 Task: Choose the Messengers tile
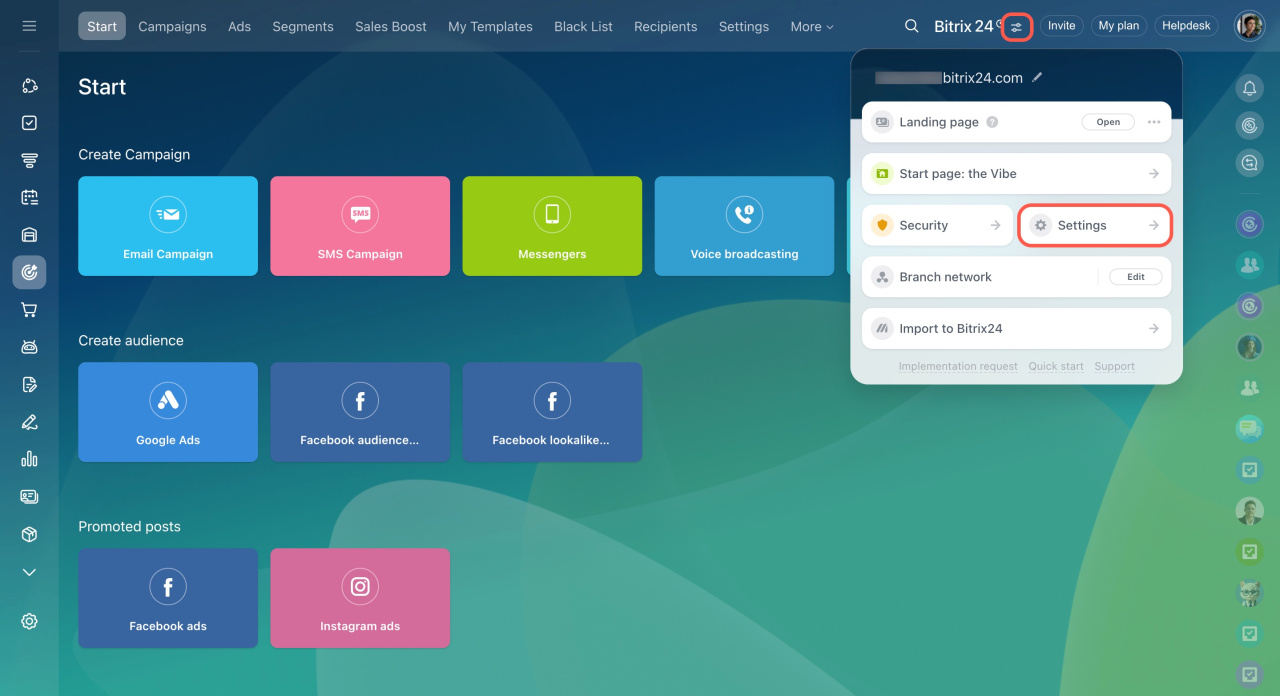pyautogui.click(x=552, y=226)
